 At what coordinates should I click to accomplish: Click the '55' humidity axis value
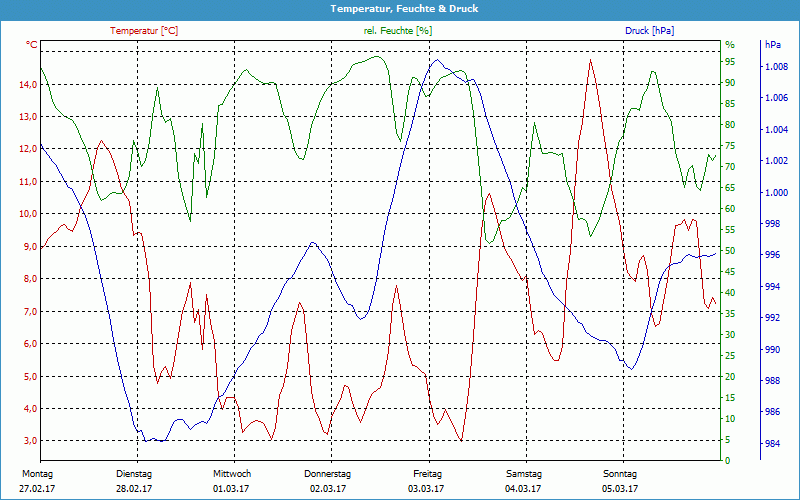[x=730, y=230]
